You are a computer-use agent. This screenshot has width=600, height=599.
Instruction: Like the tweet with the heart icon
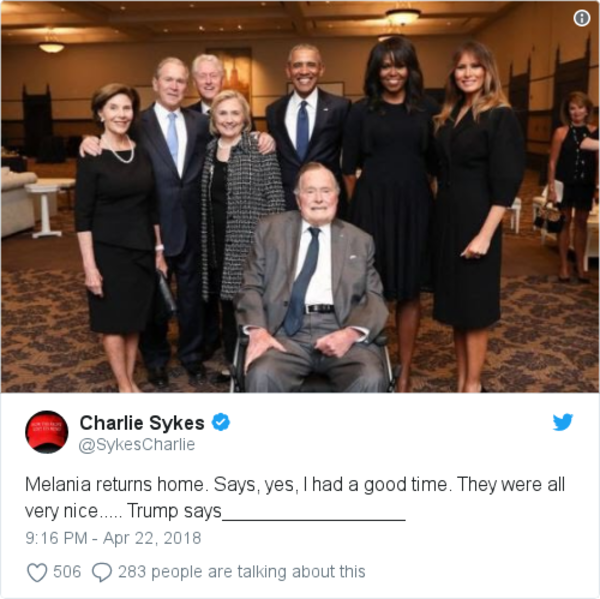(x=37, y=572)
